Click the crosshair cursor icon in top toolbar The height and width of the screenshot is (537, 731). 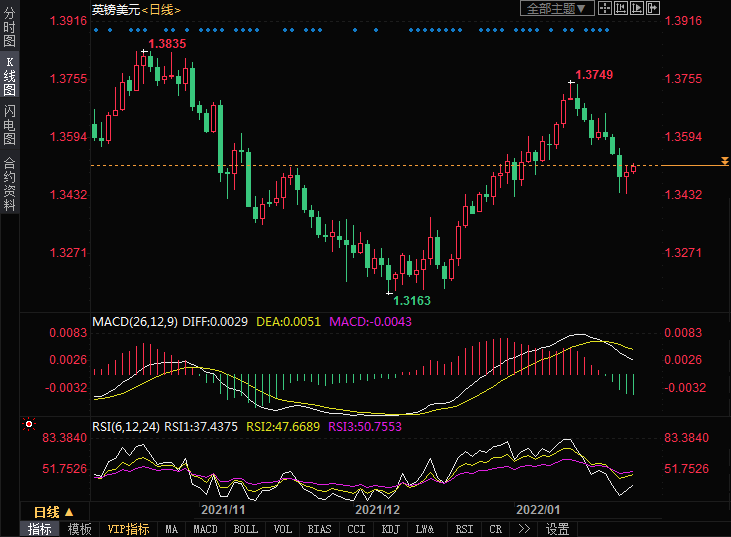[606, 8]
